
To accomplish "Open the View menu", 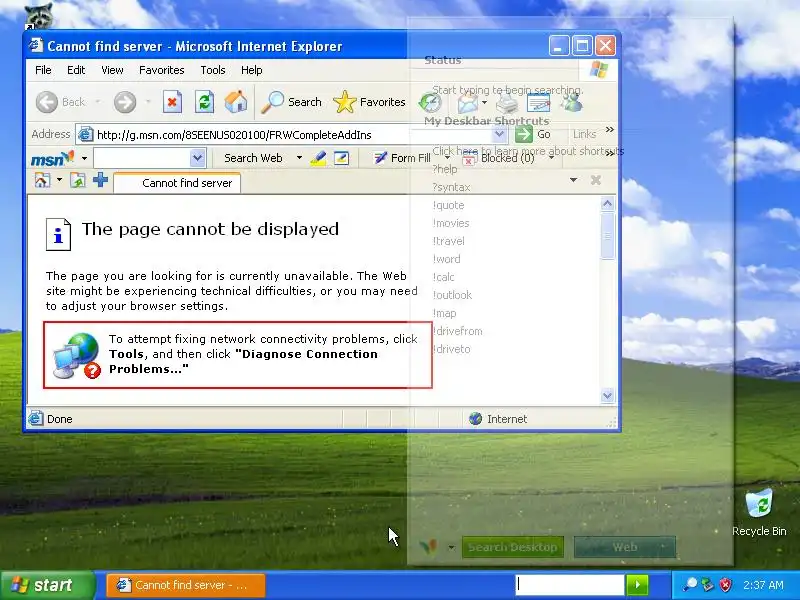I will 112,70.
